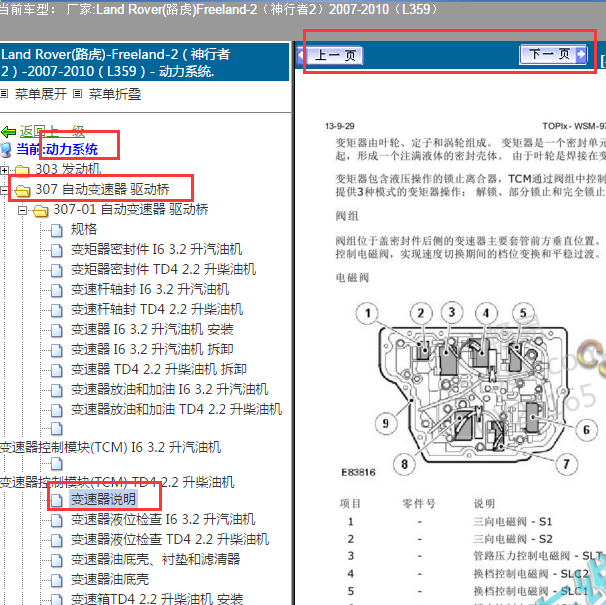Open 变速箱TD4 2.2 升柴油机 安装
This screenshot has height=605, width=606.
point(157,599)
